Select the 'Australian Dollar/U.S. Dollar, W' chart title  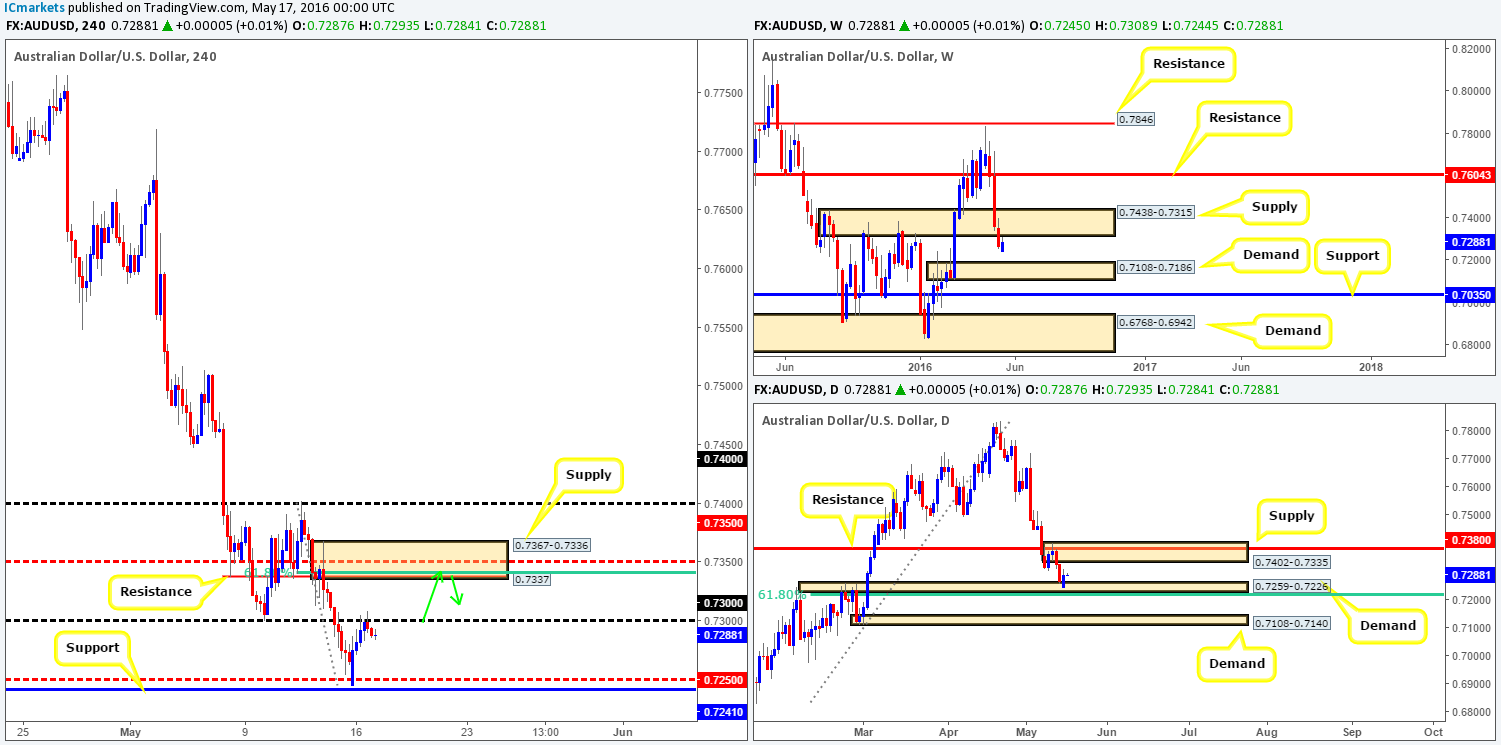click(x=855, y=56)
